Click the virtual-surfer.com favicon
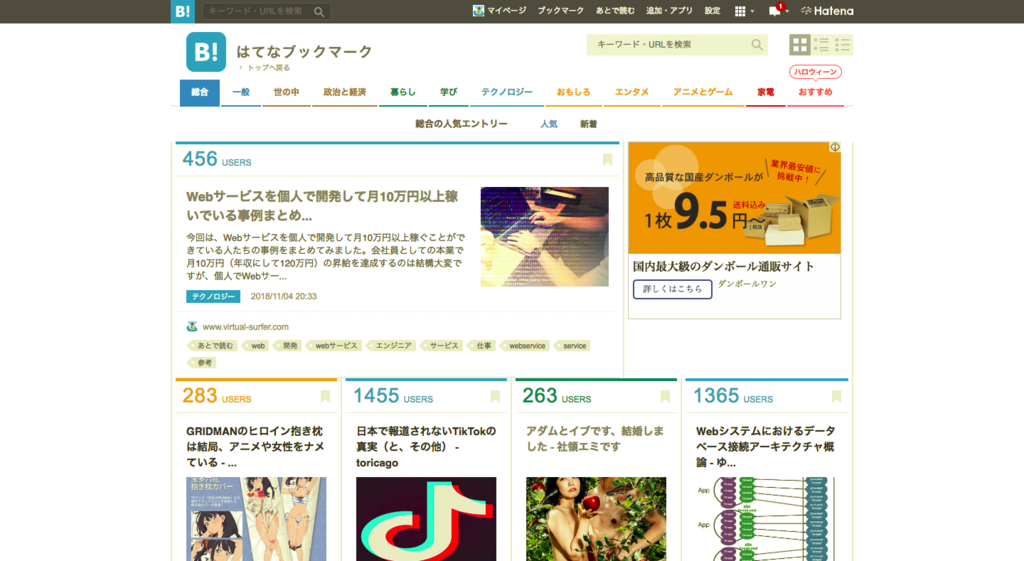This screenshot has width=1024, height=561. click(192, 327)
